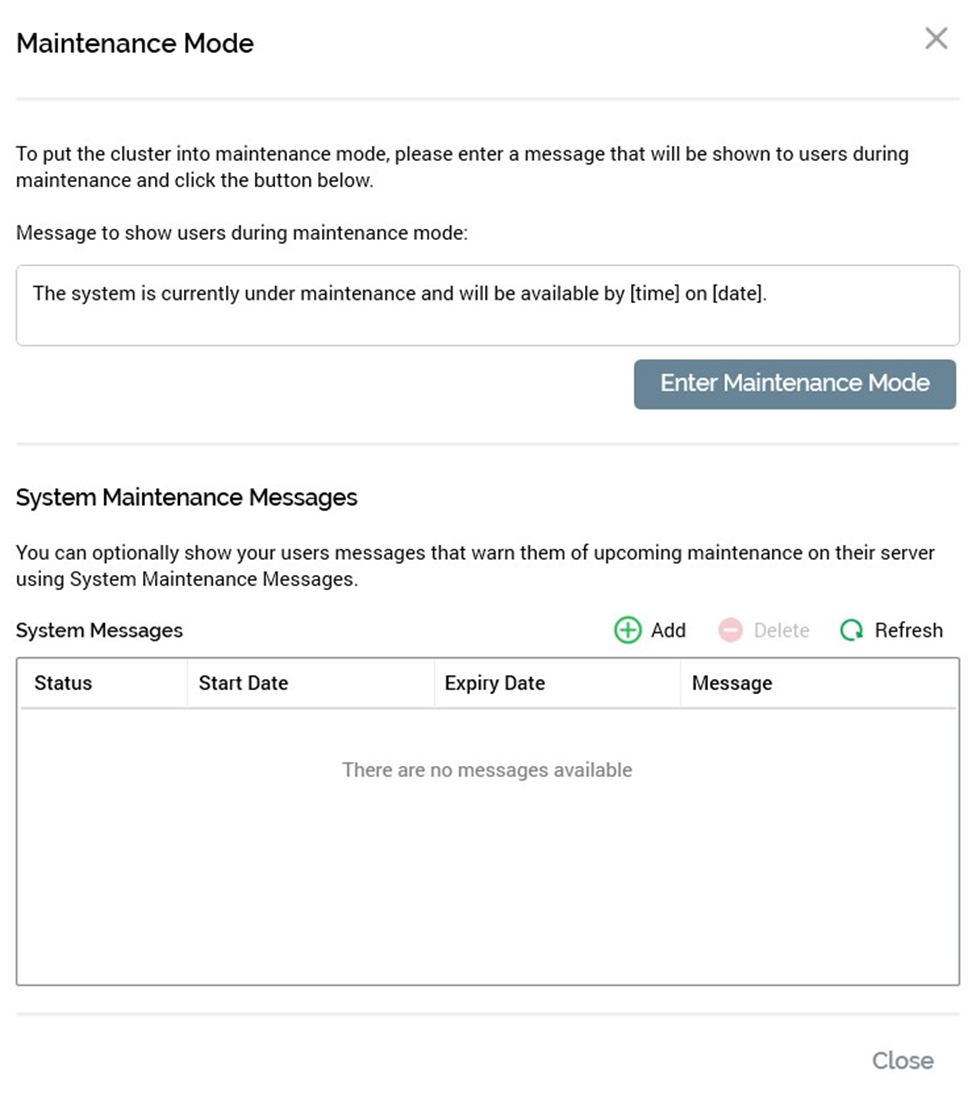
Task: Click the Message column header
Action: coord(732,683)
